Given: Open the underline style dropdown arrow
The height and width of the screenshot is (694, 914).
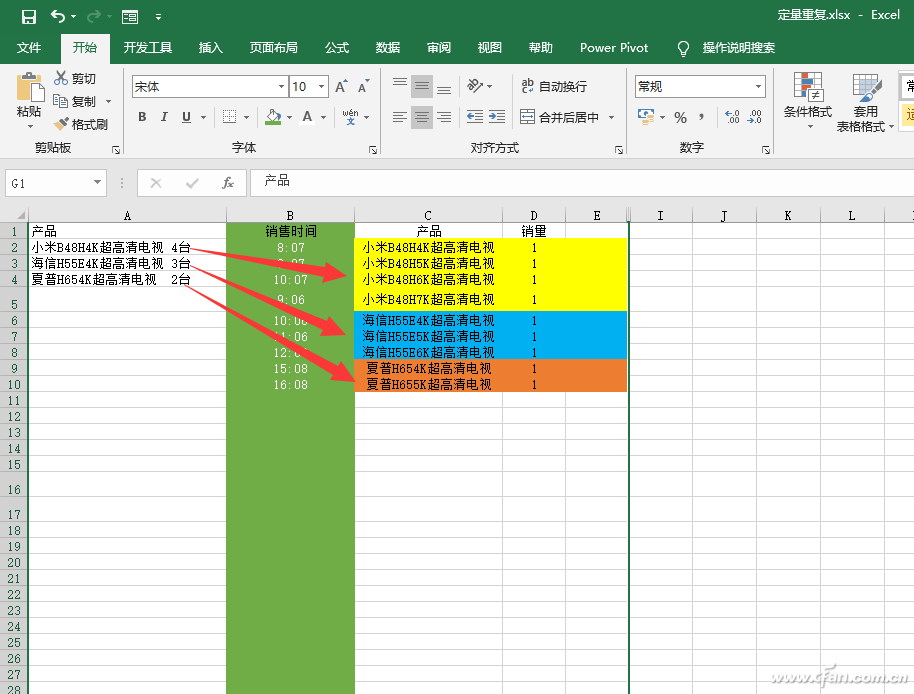Looking at the screenshot, I should [x=203, y=117].
